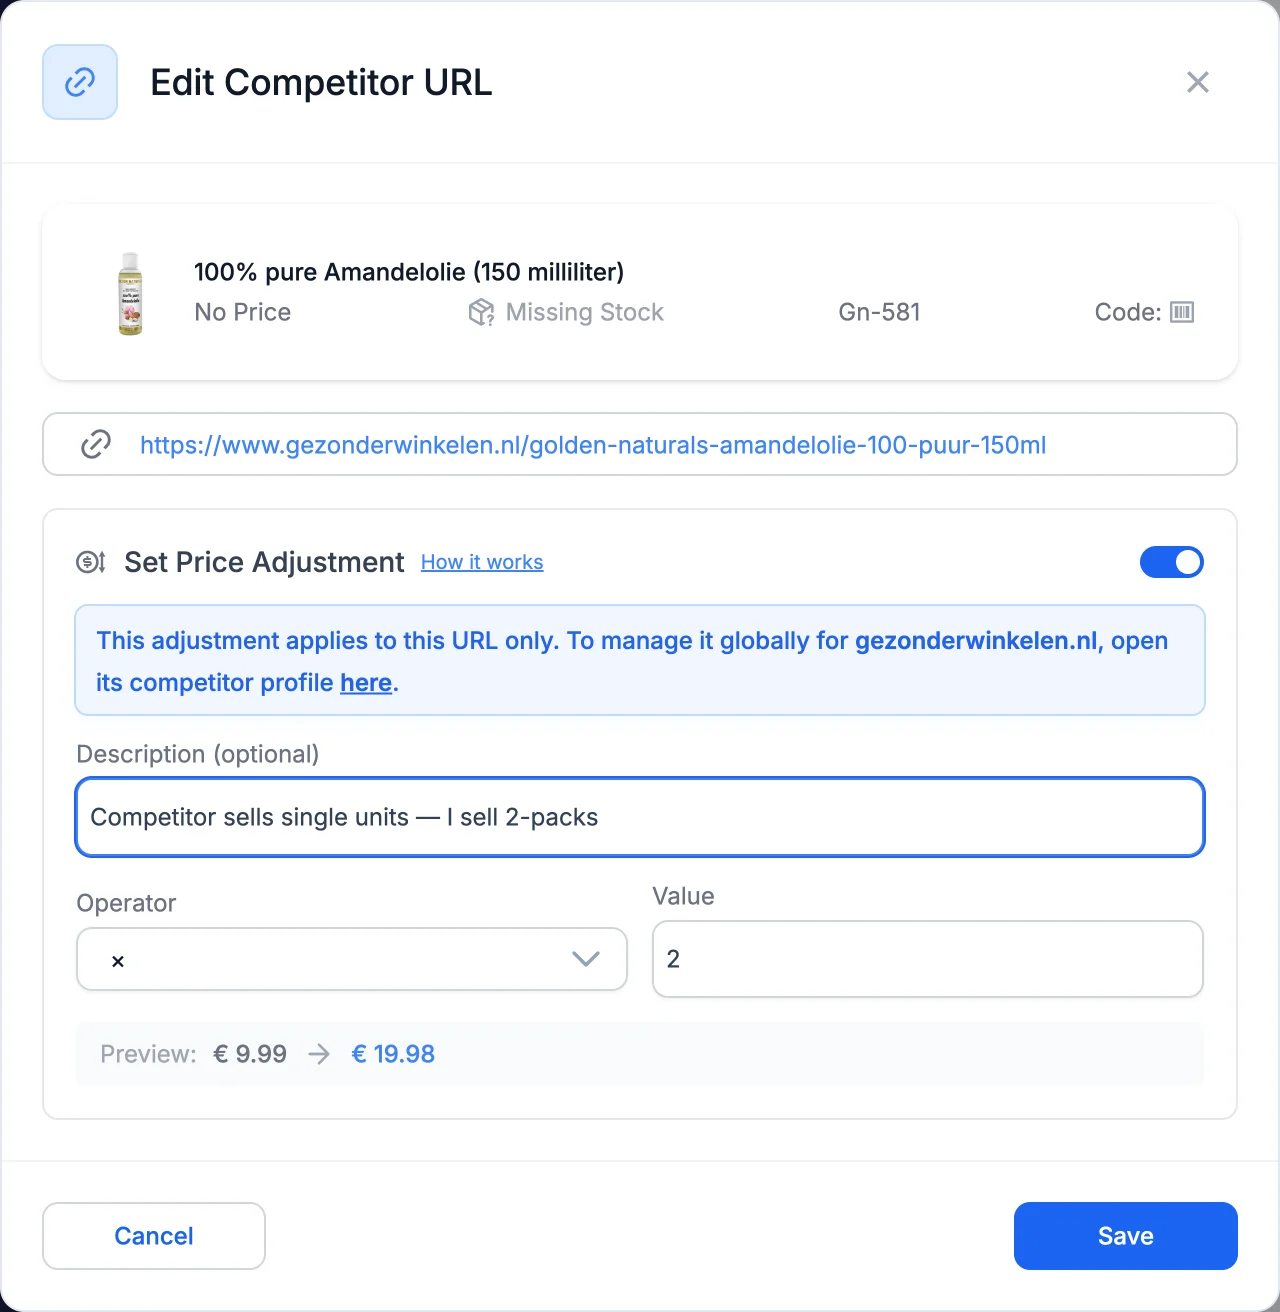Screen dimensions: 1280x1312
Task: Click the barcode icon next to Code
Action: click(x=1182, y=312)
